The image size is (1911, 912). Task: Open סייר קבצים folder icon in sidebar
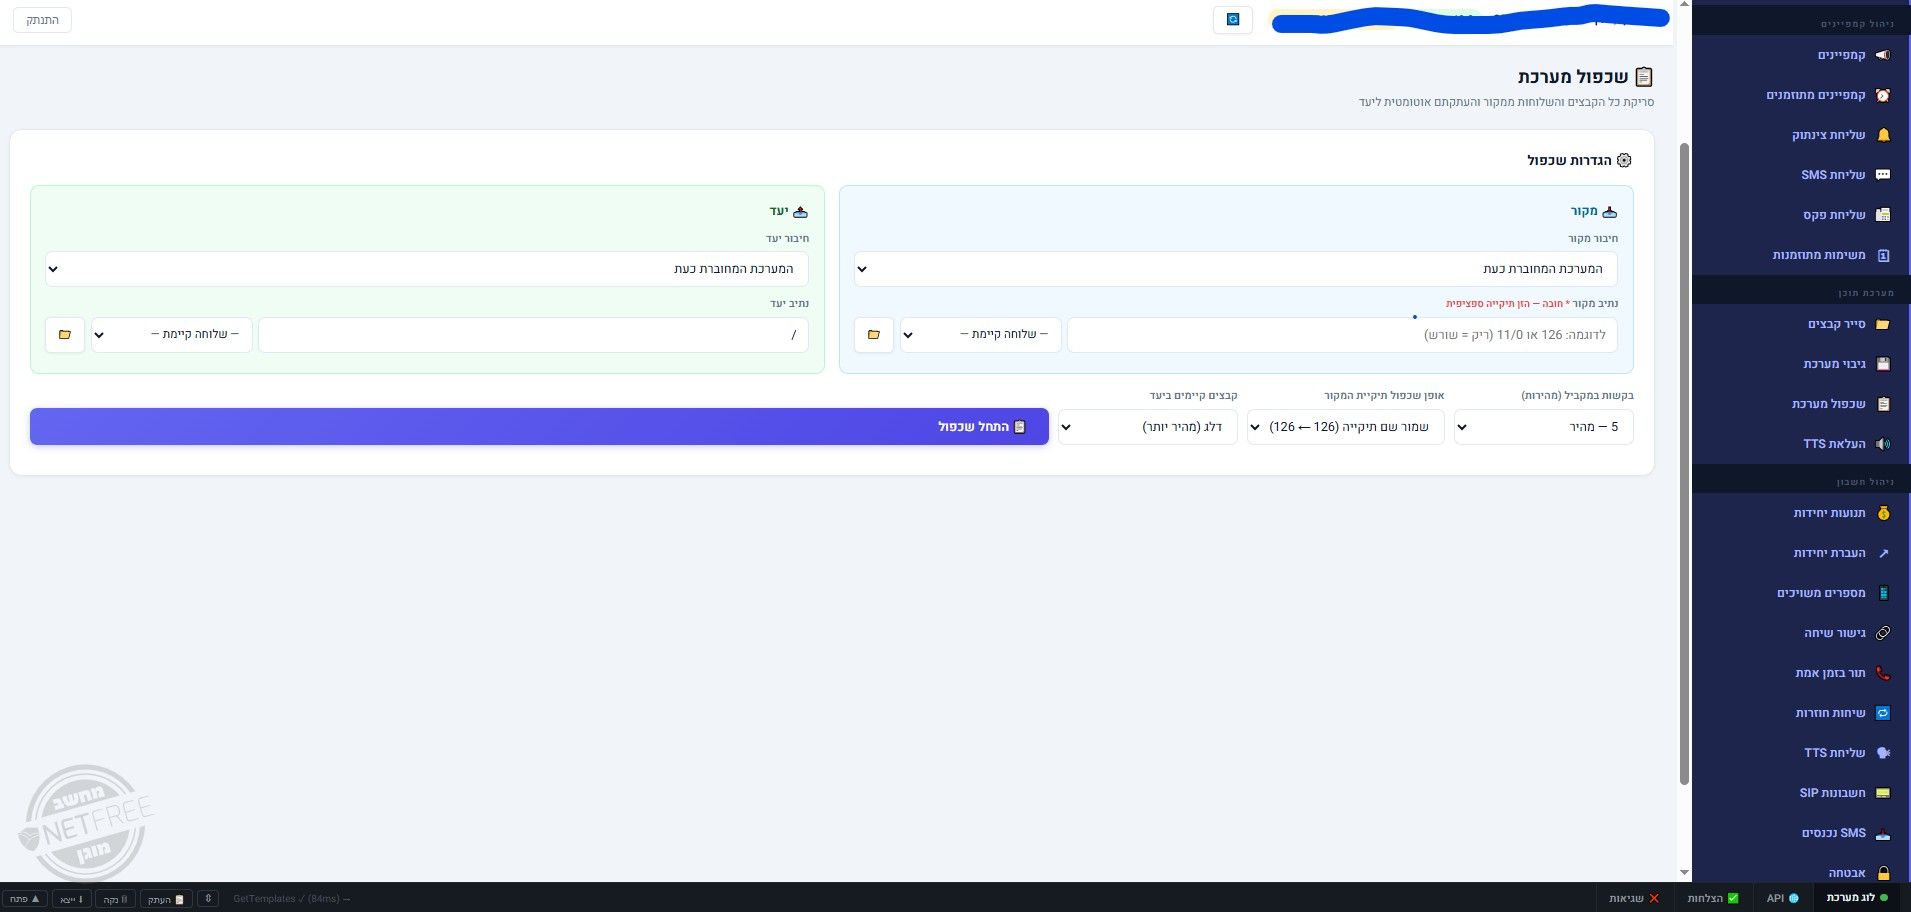point(1883,324)
